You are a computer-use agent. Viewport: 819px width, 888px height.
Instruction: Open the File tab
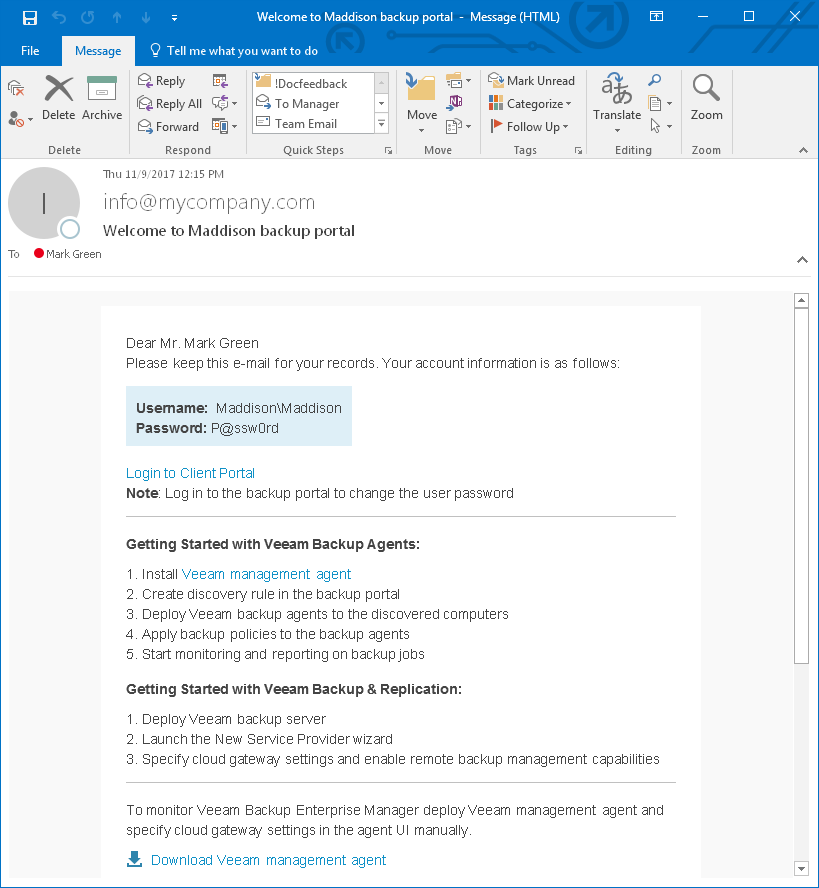[x=30, y=51]
